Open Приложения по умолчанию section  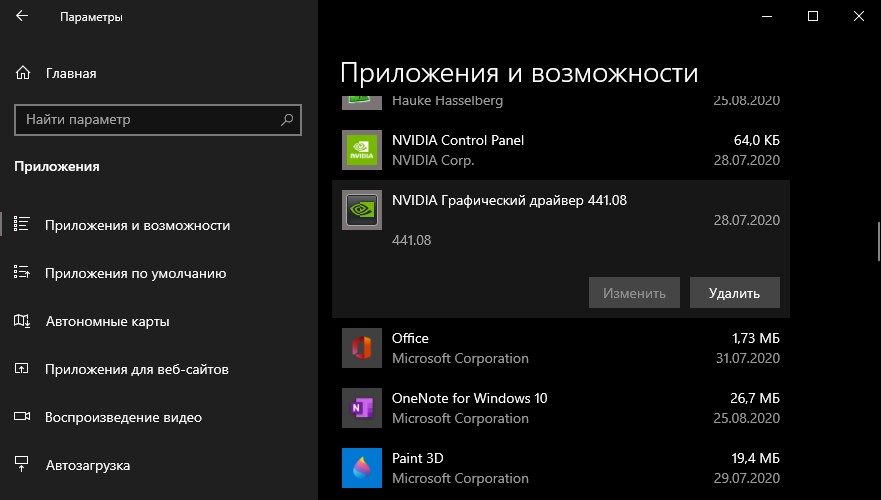pos(135,274)
